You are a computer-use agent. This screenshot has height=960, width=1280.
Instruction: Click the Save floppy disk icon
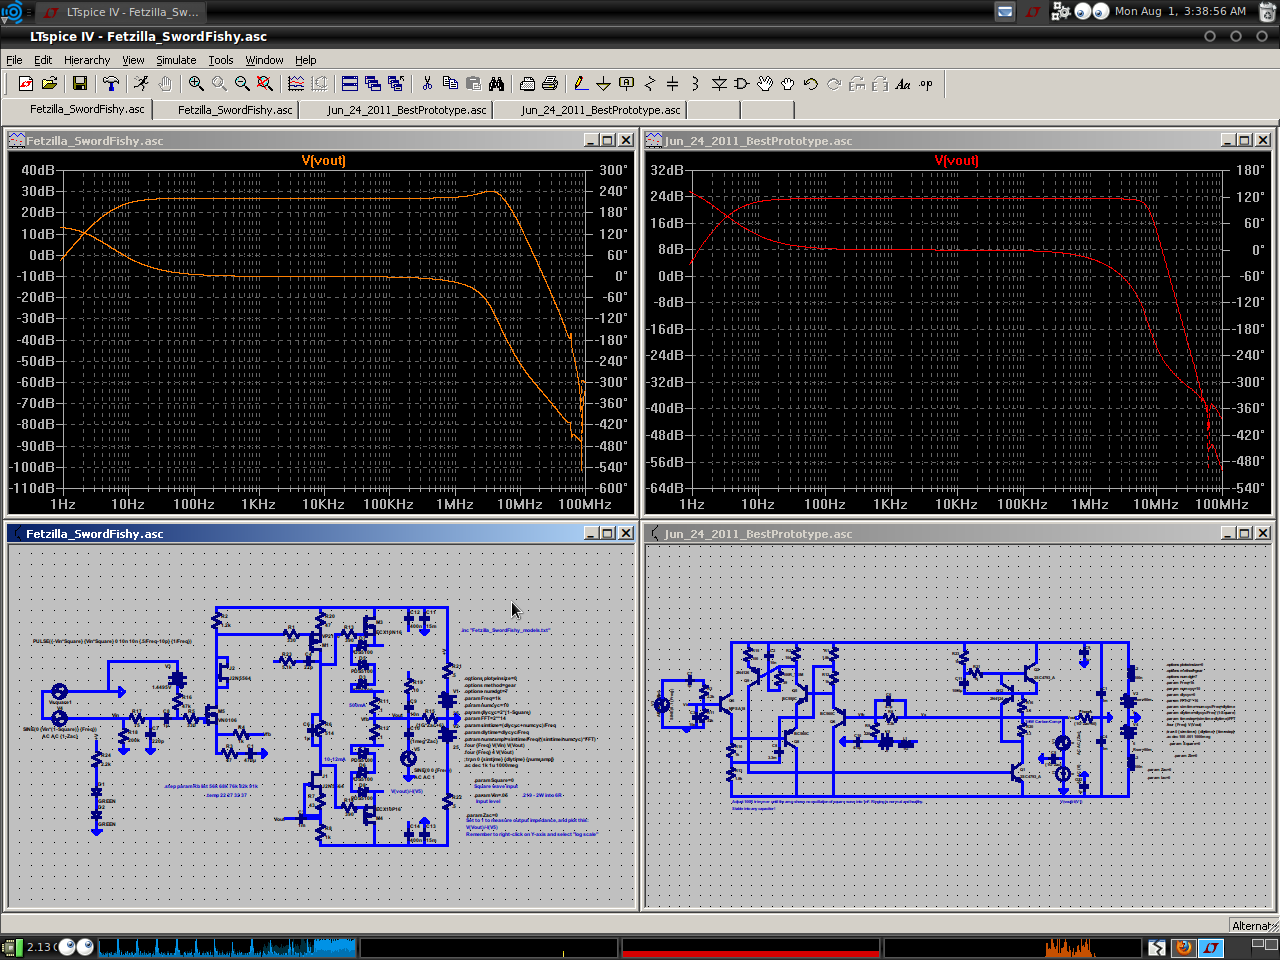tap(80, 84)
